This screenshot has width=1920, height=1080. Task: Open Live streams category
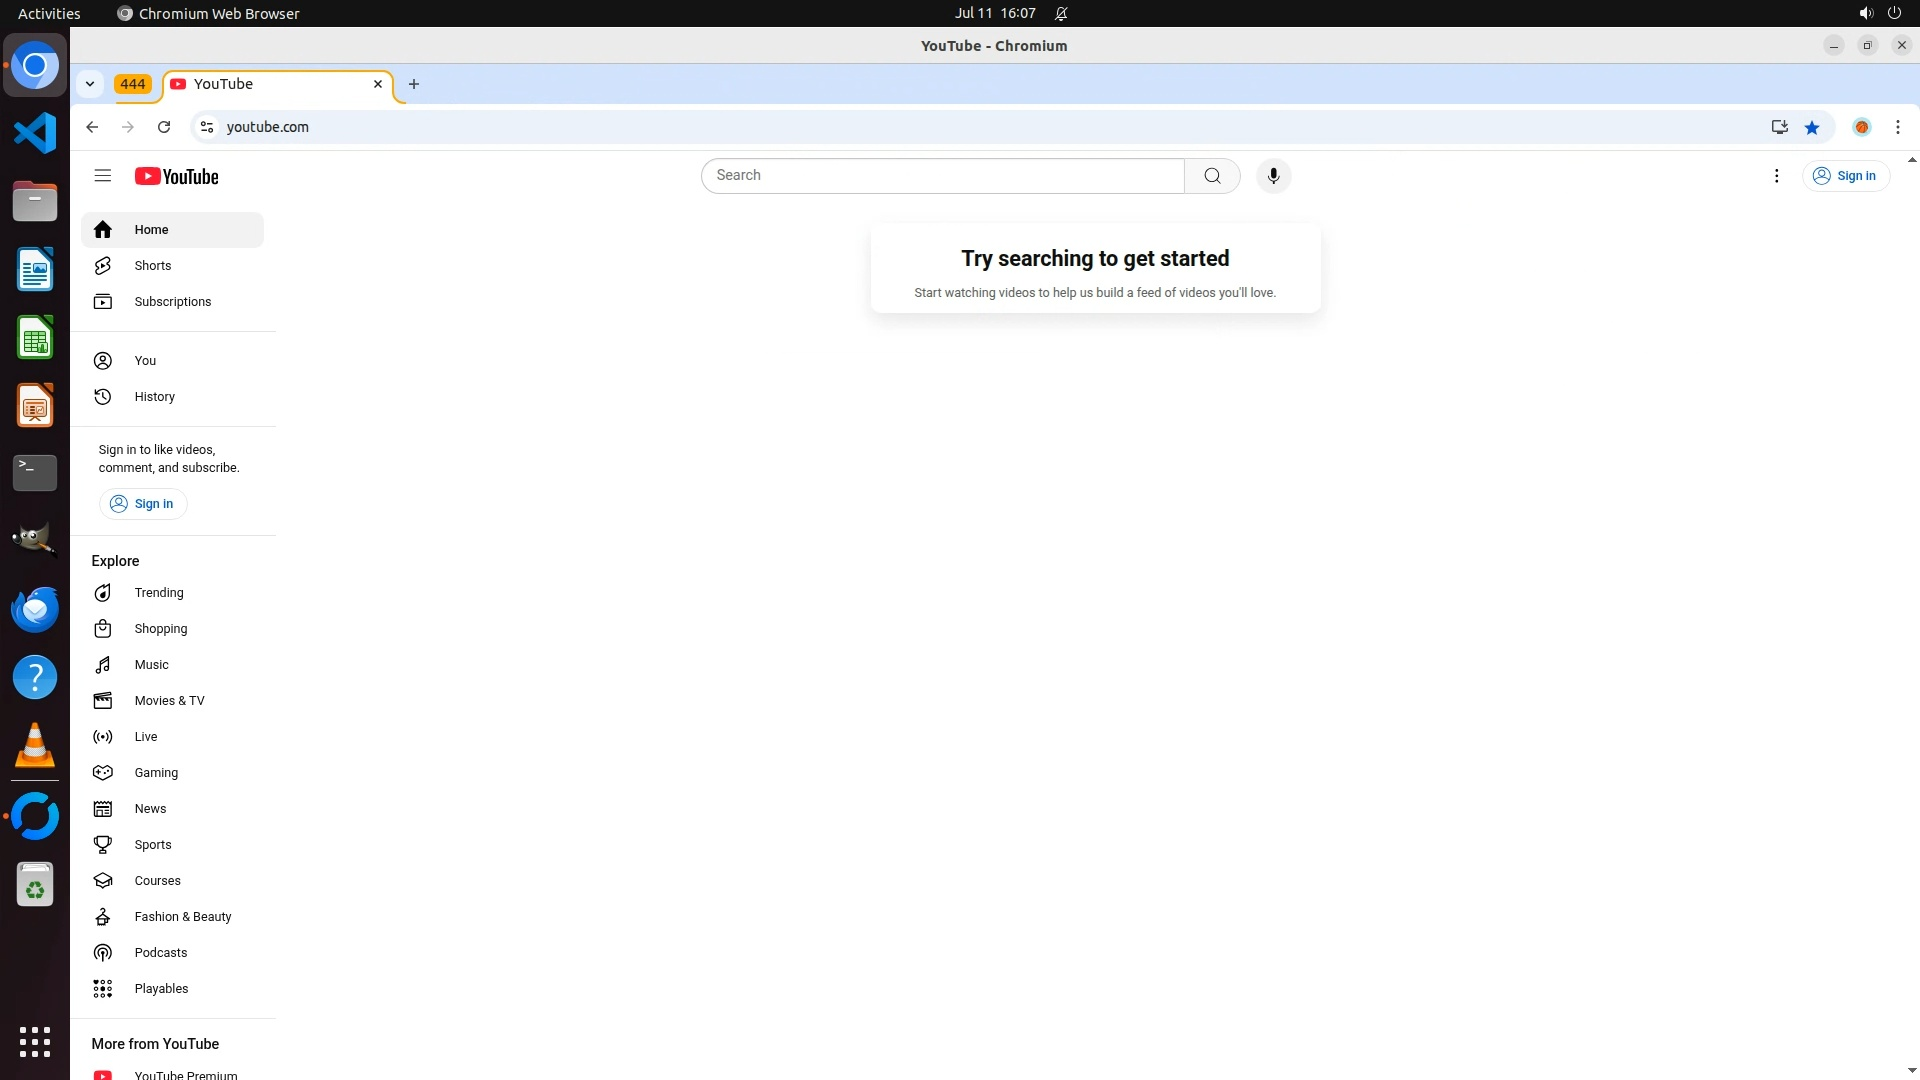[x=146, y=737]
